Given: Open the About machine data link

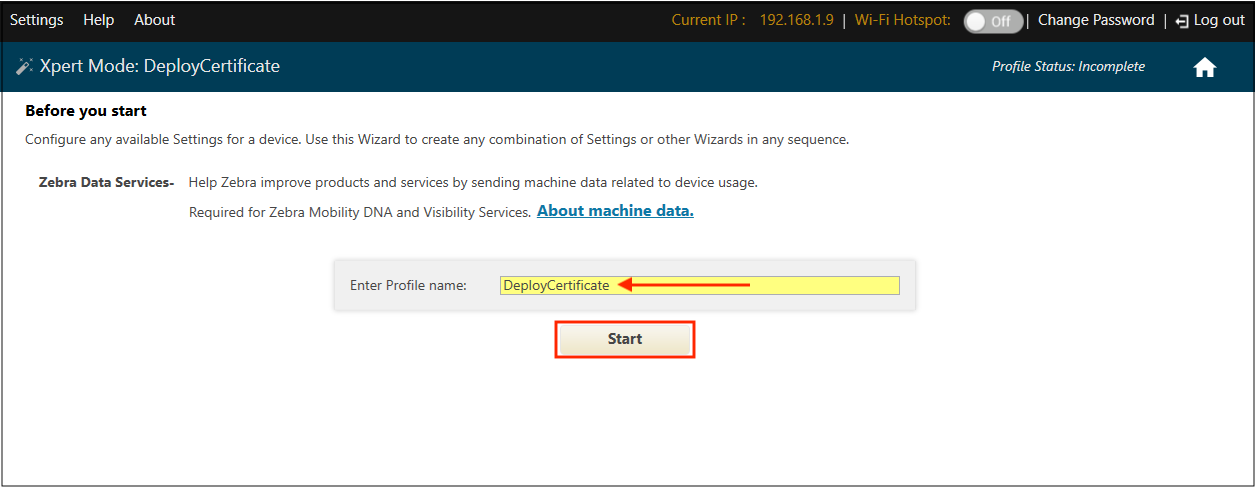Looking at the screenshot, I should point(615,211).
